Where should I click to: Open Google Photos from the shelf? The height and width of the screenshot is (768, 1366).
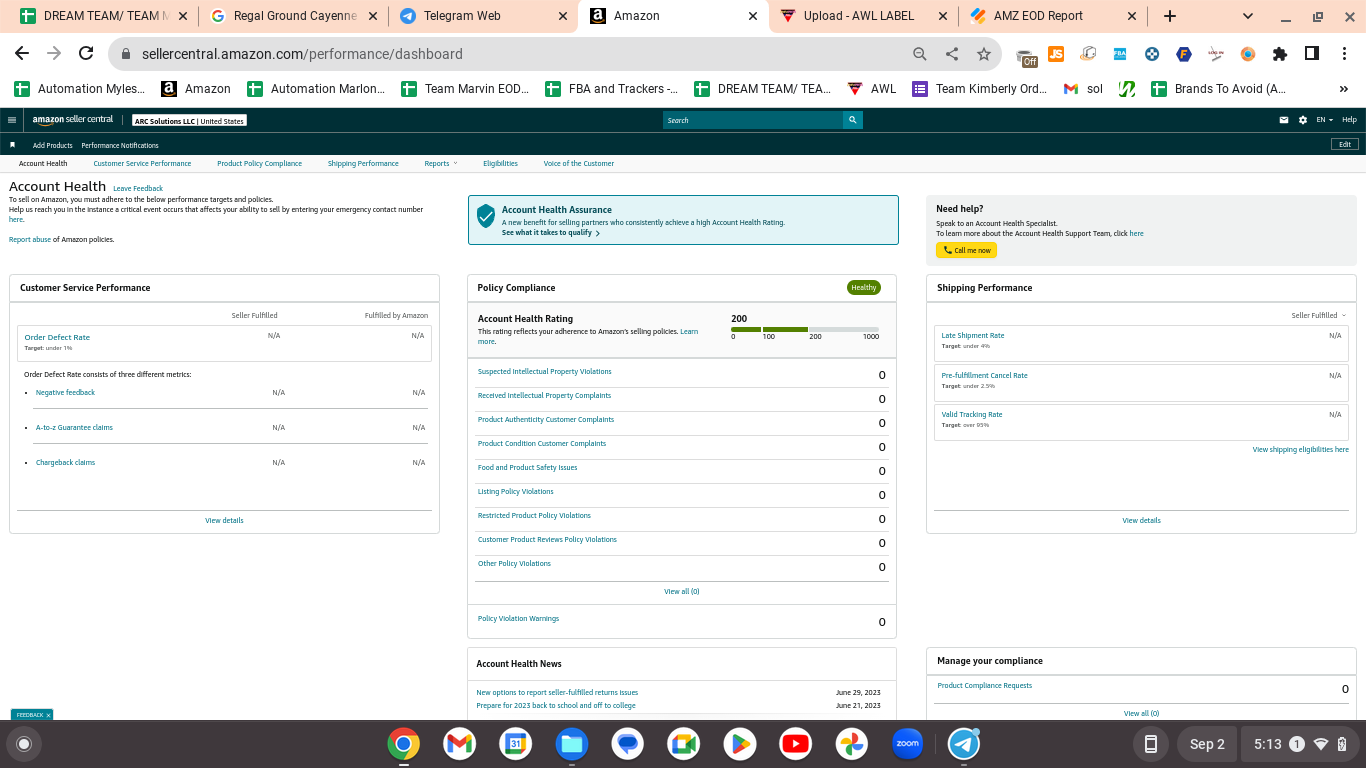pyautogui.click(x=852, y=744)
